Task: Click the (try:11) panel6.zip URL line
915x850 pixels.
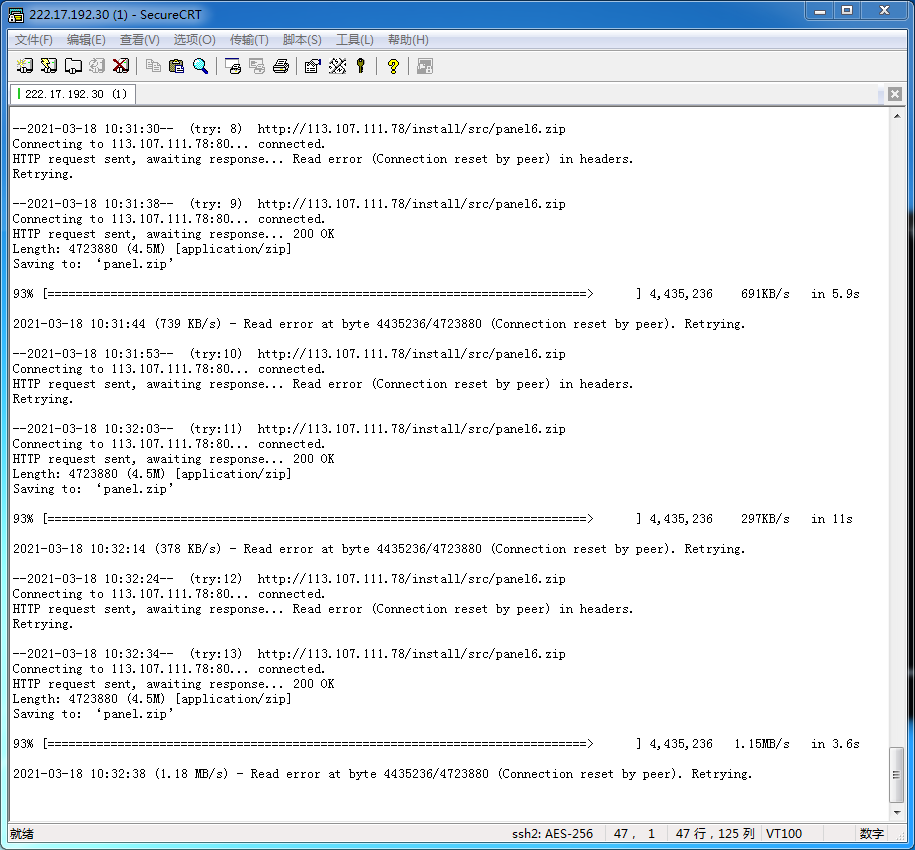Action: click(289, 429)
